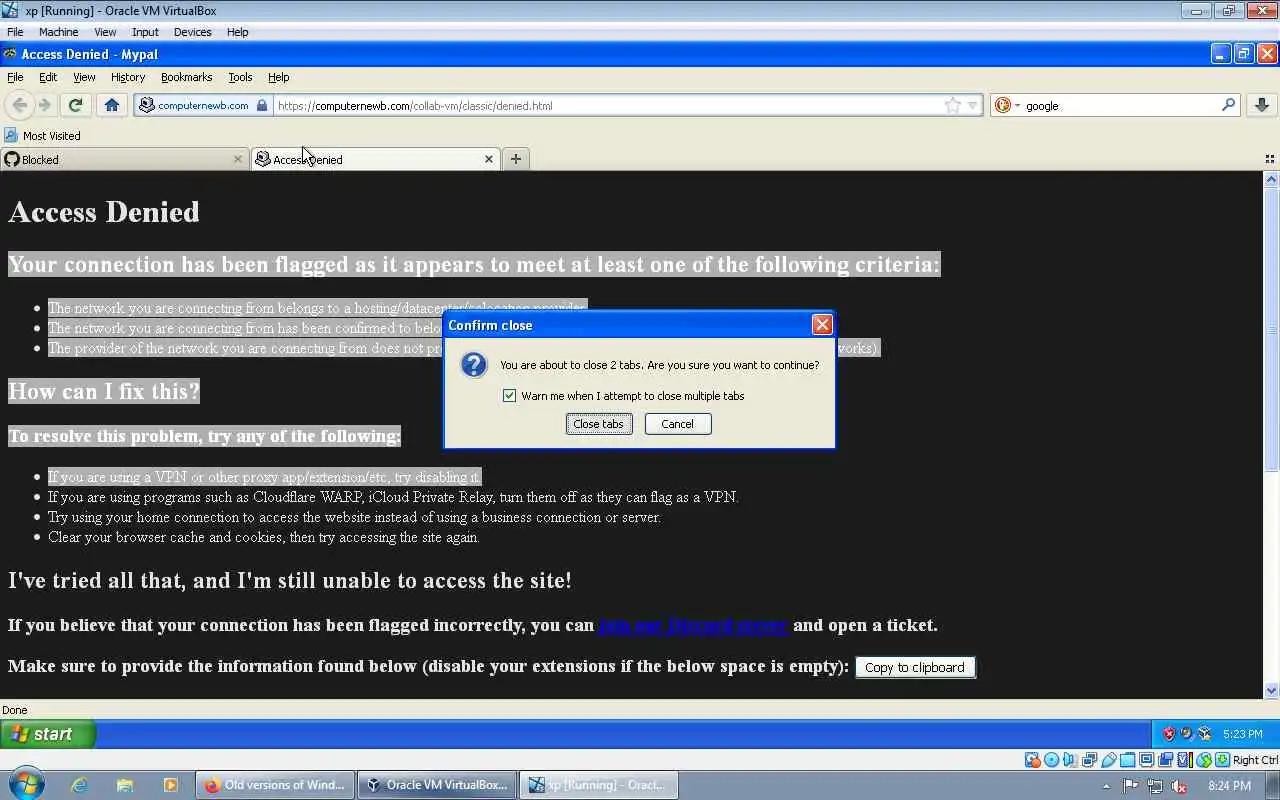Click the host Windows Start orb
The height and width of the screenshot is (800, 1280).
(x=25, y=784)
